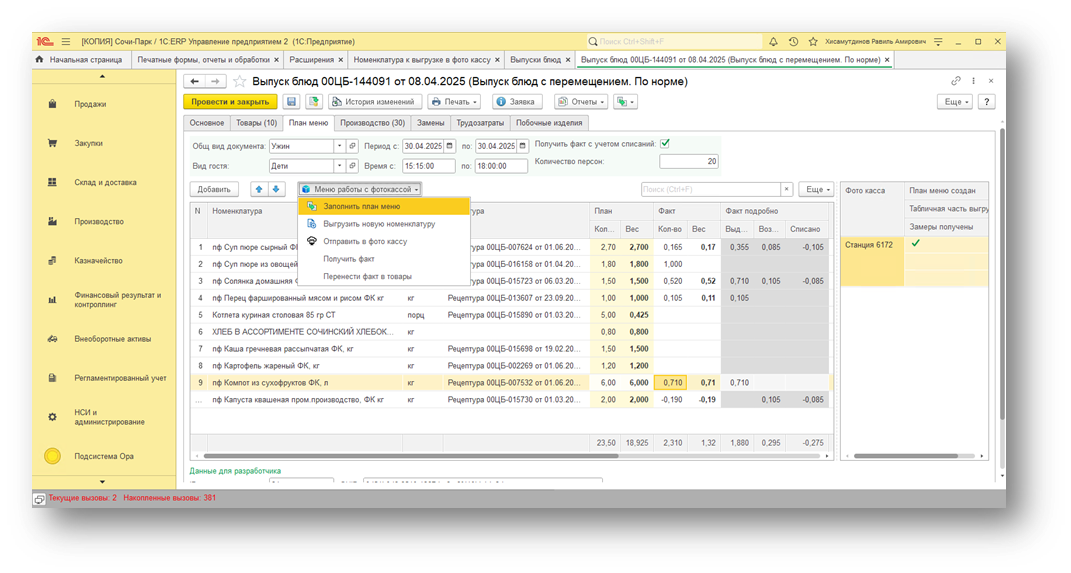1071x573 pixels.
Task: Expand Вид гостя dropdown
Action: (339, 166)
